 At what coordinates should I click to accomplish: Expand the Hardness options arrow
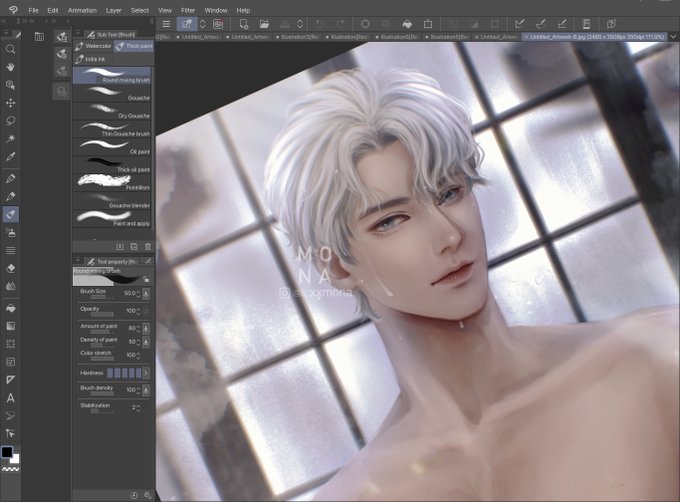[x=146, y=373]
